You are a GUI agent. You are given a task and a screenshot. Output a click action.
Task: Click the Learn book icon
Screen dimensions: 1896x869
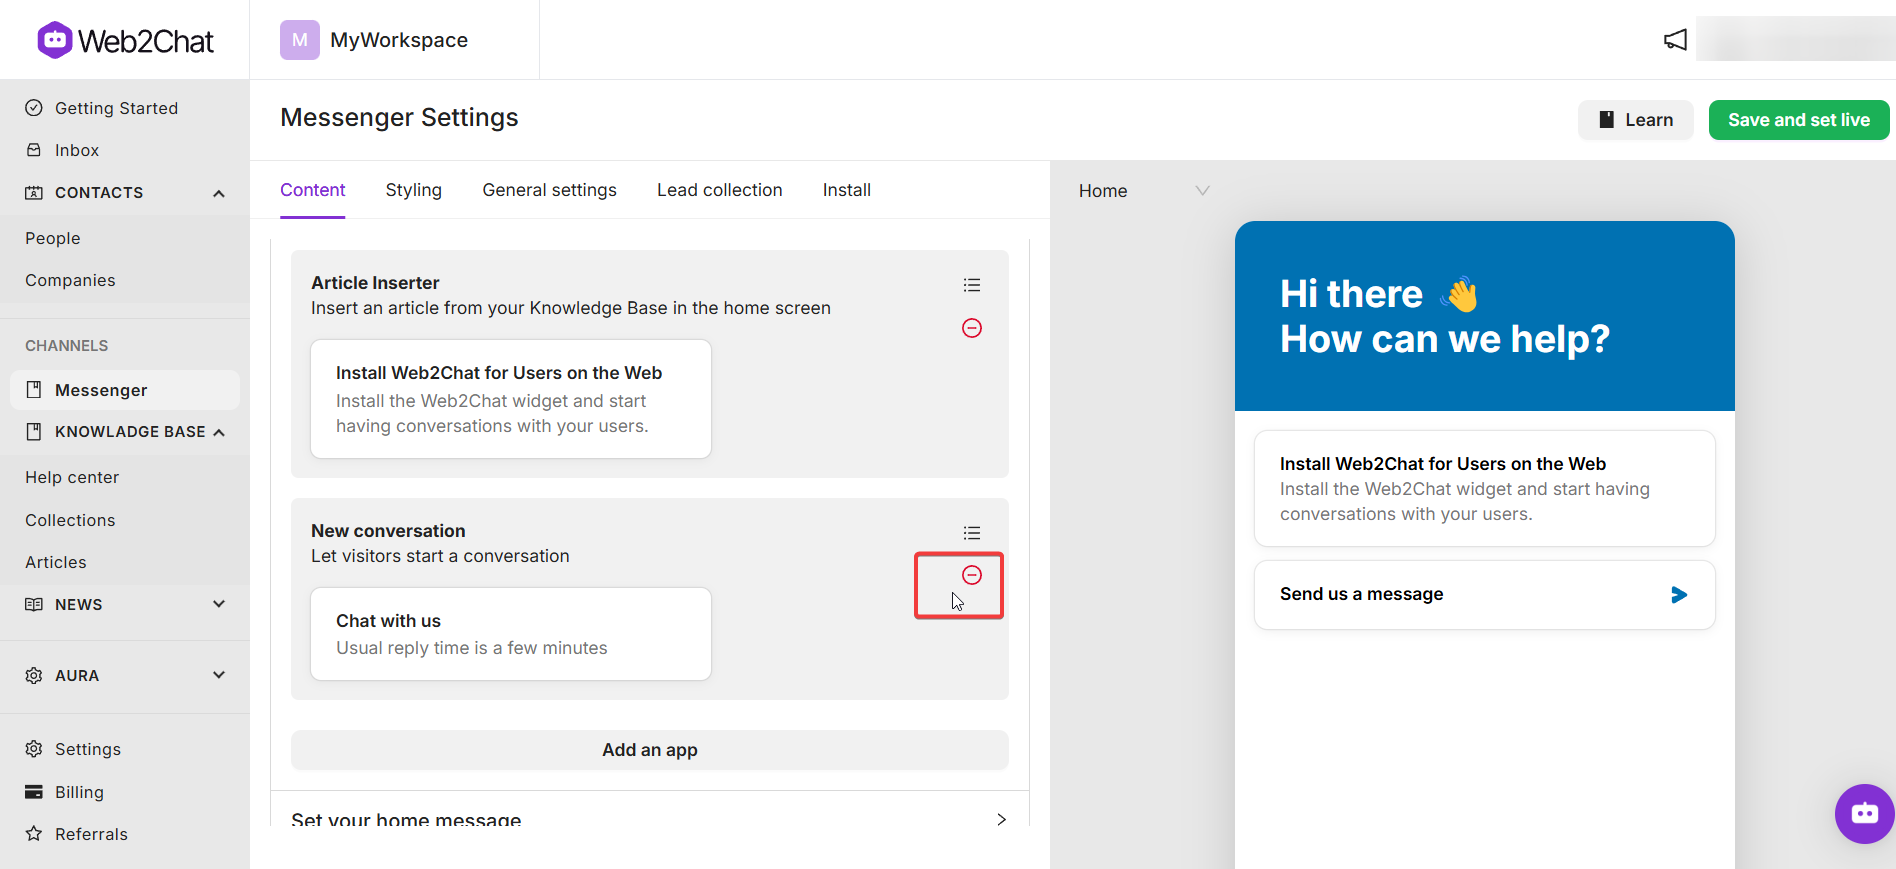[x=1607, y=120]
